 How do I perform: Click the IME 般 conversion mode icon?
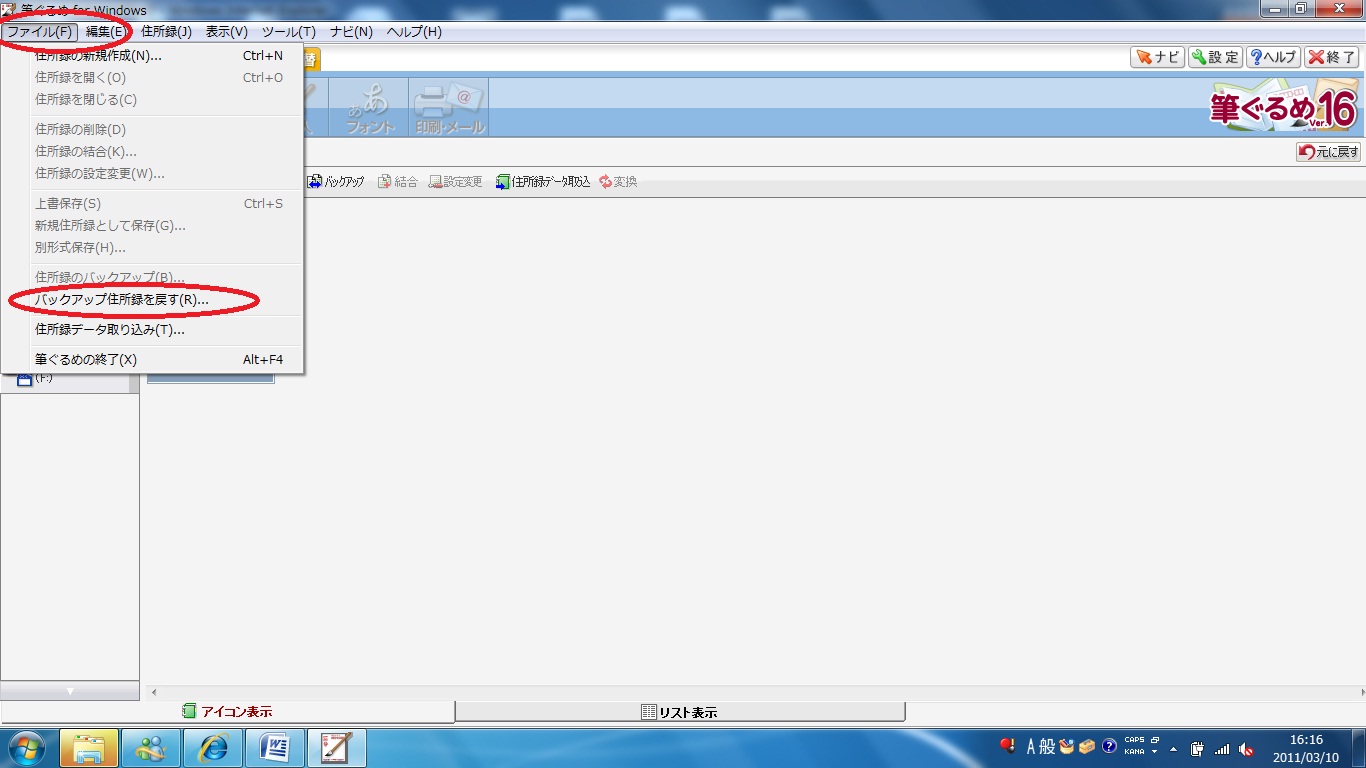[1047, 746]
